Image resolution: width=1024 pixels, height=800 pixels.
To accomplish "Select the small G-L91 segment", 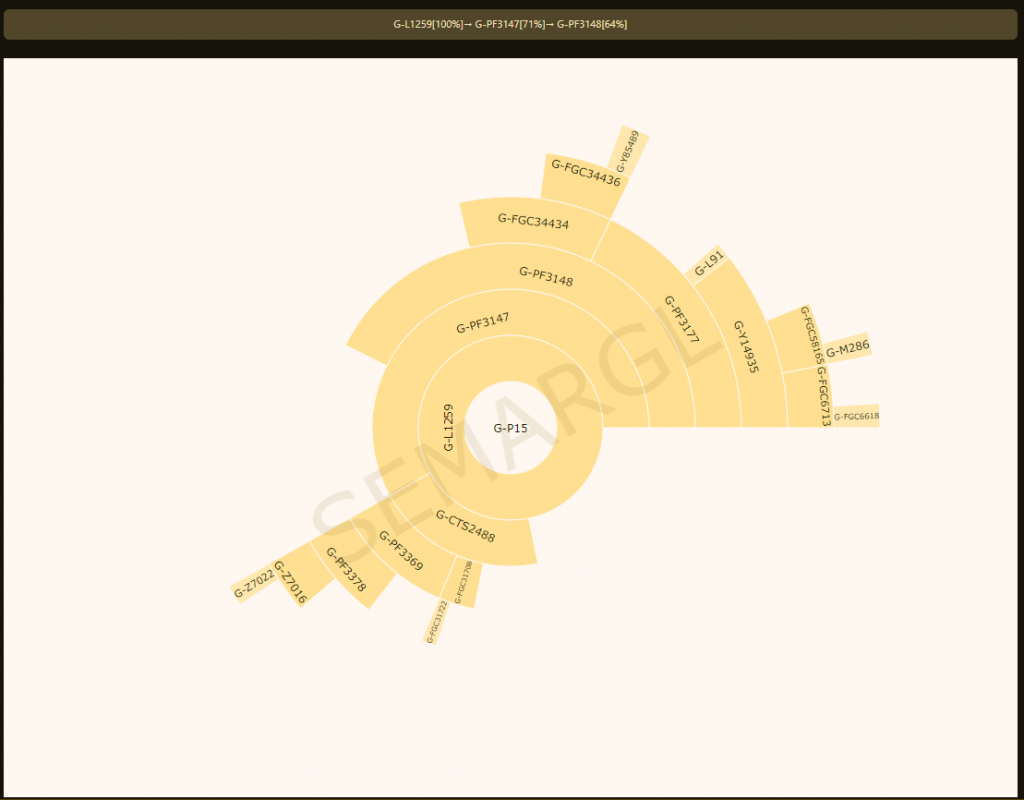I will point(708,263).
